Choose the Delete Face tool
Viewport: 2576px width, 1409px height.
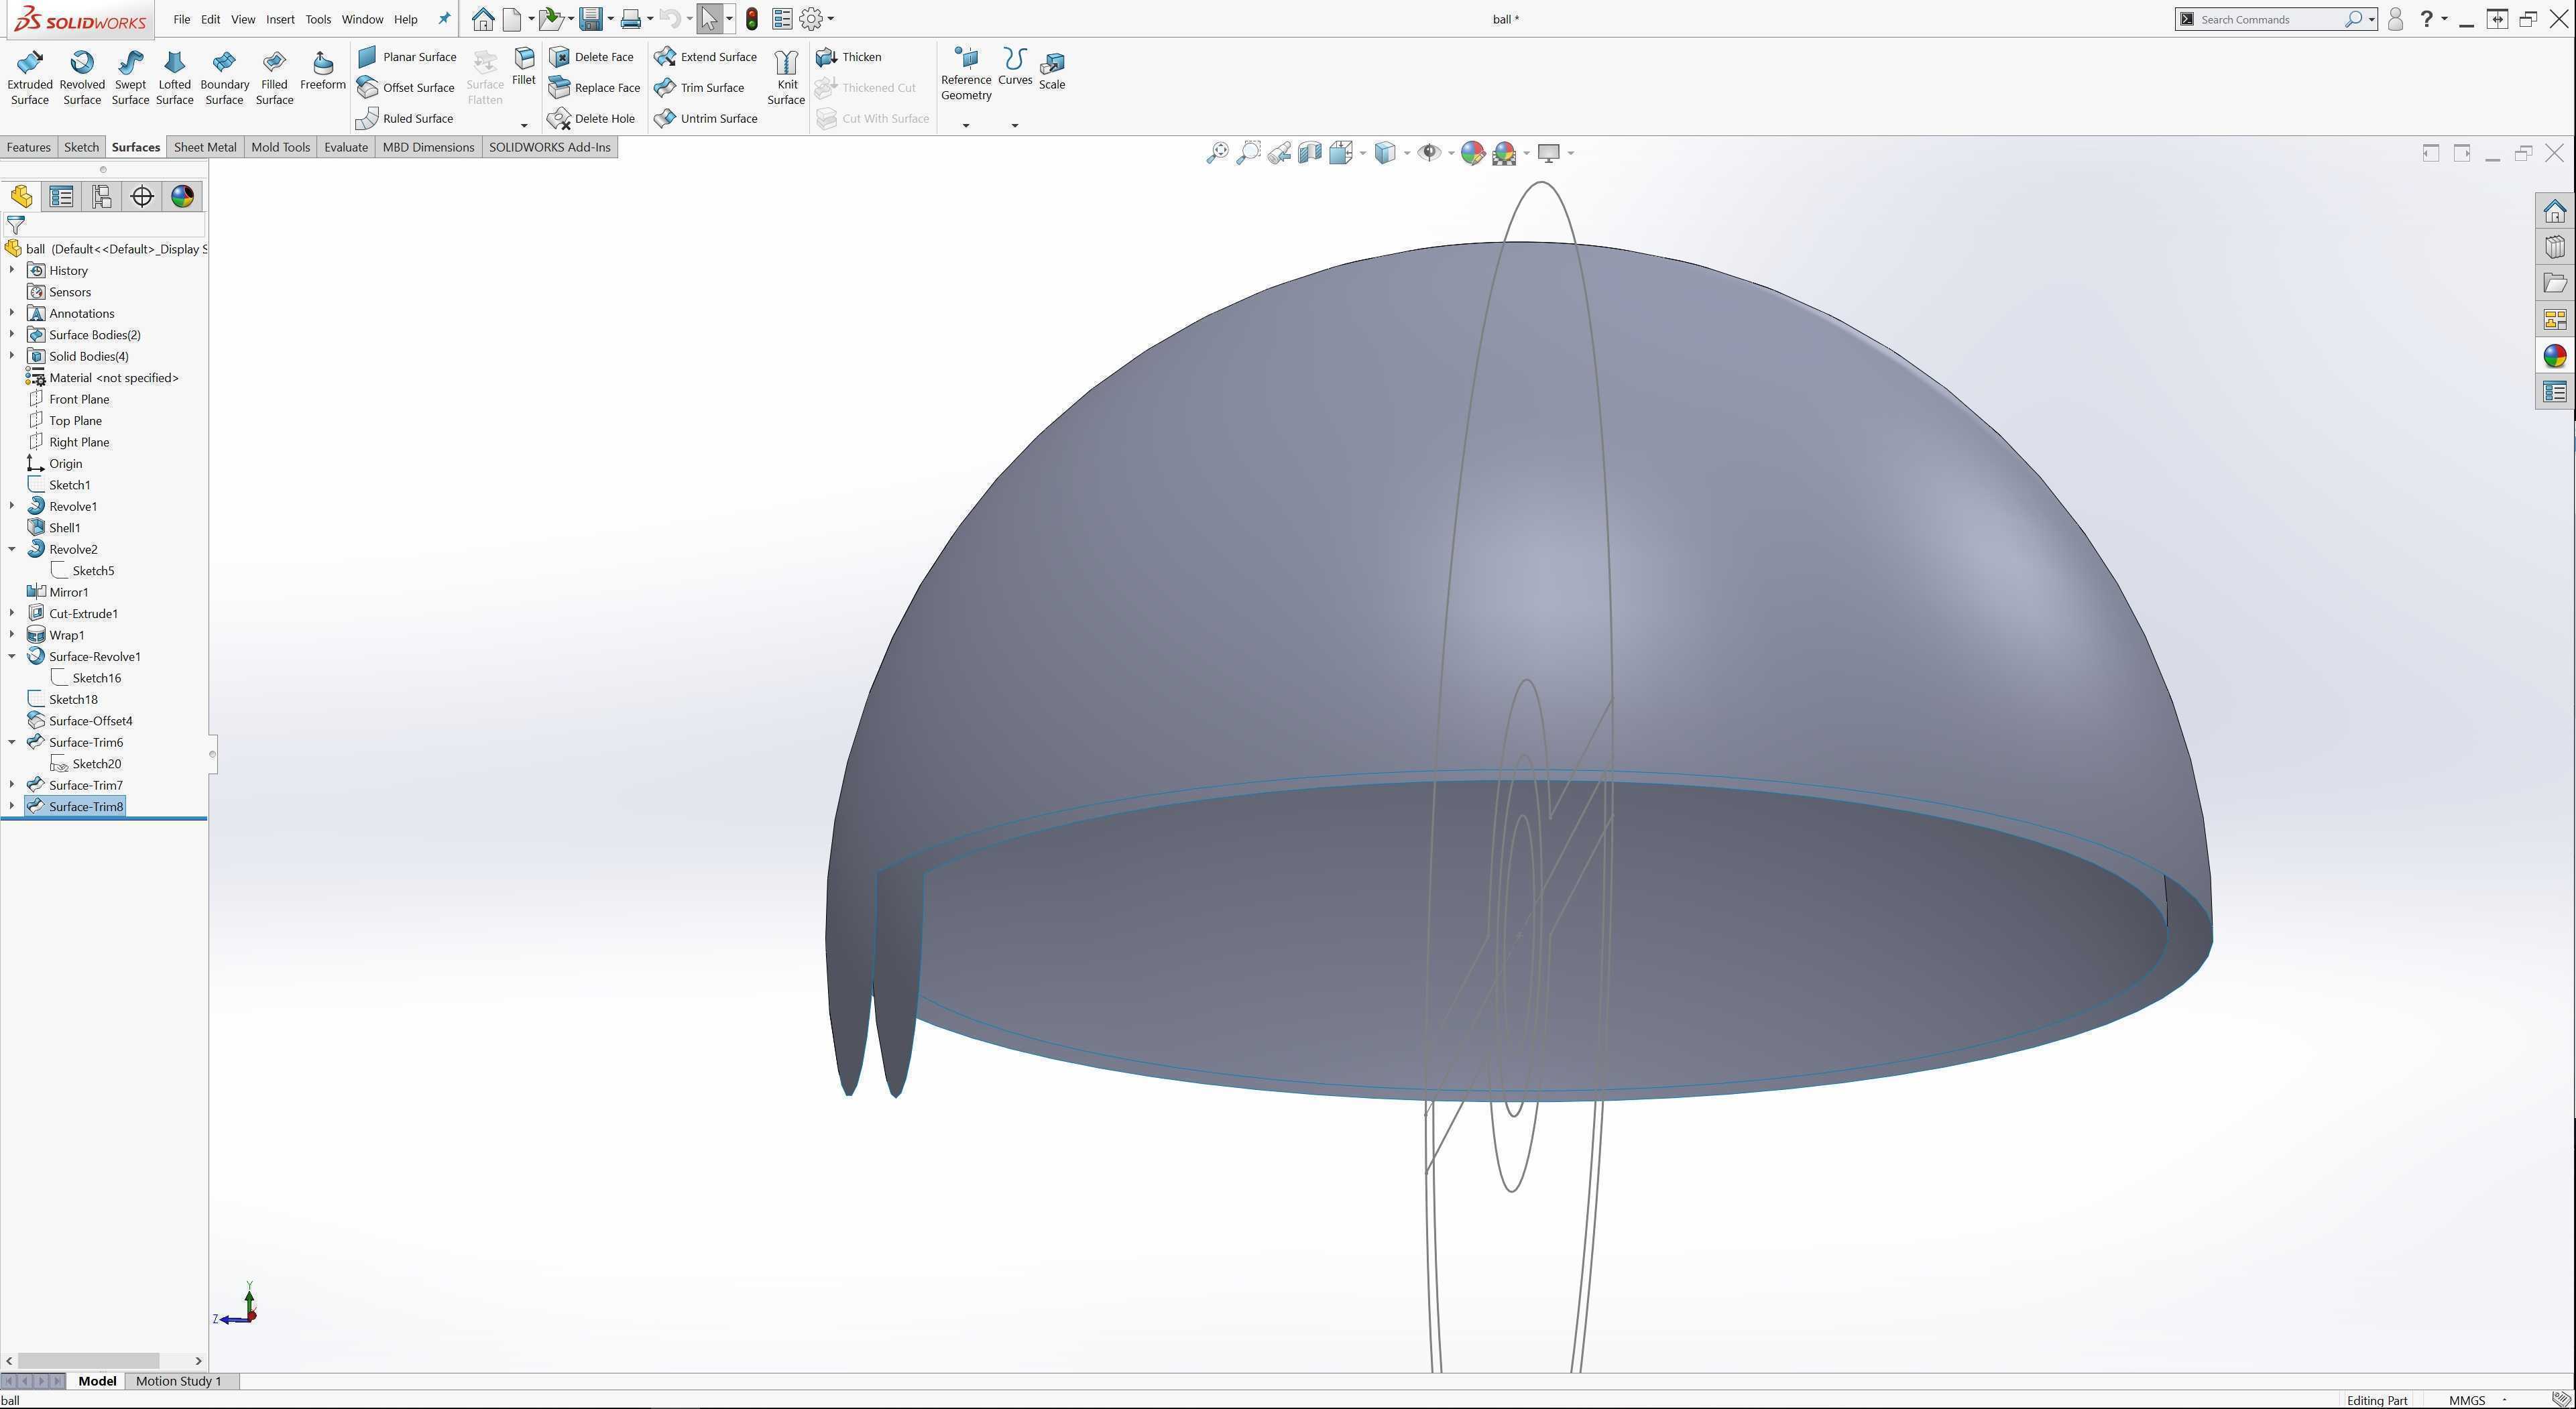pos(592,57)
